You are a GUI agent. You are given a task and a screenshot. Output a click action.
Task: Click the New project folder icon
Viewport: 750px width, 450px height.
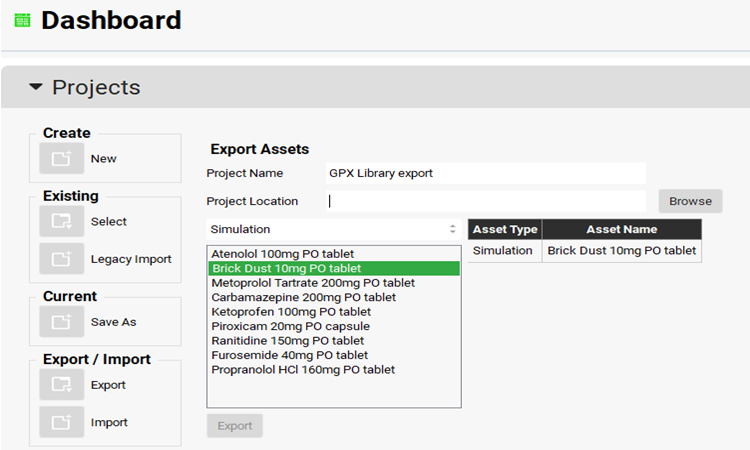click(x=61, y=159)
